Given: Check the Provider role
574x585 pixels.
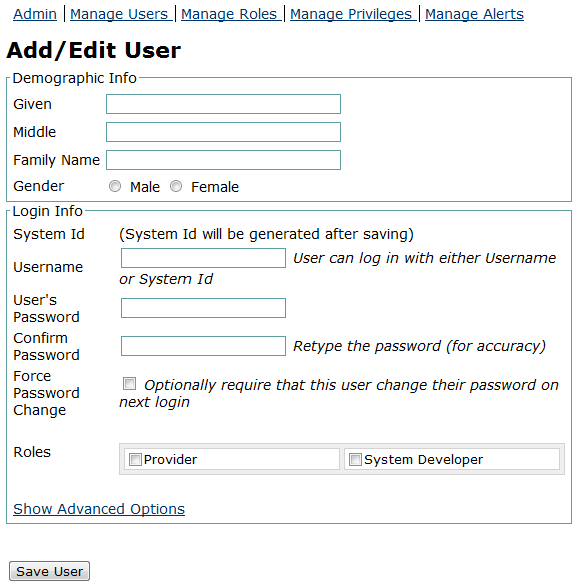Looking at the screenshot, I should pyautogui.click(x=135, y=459).
